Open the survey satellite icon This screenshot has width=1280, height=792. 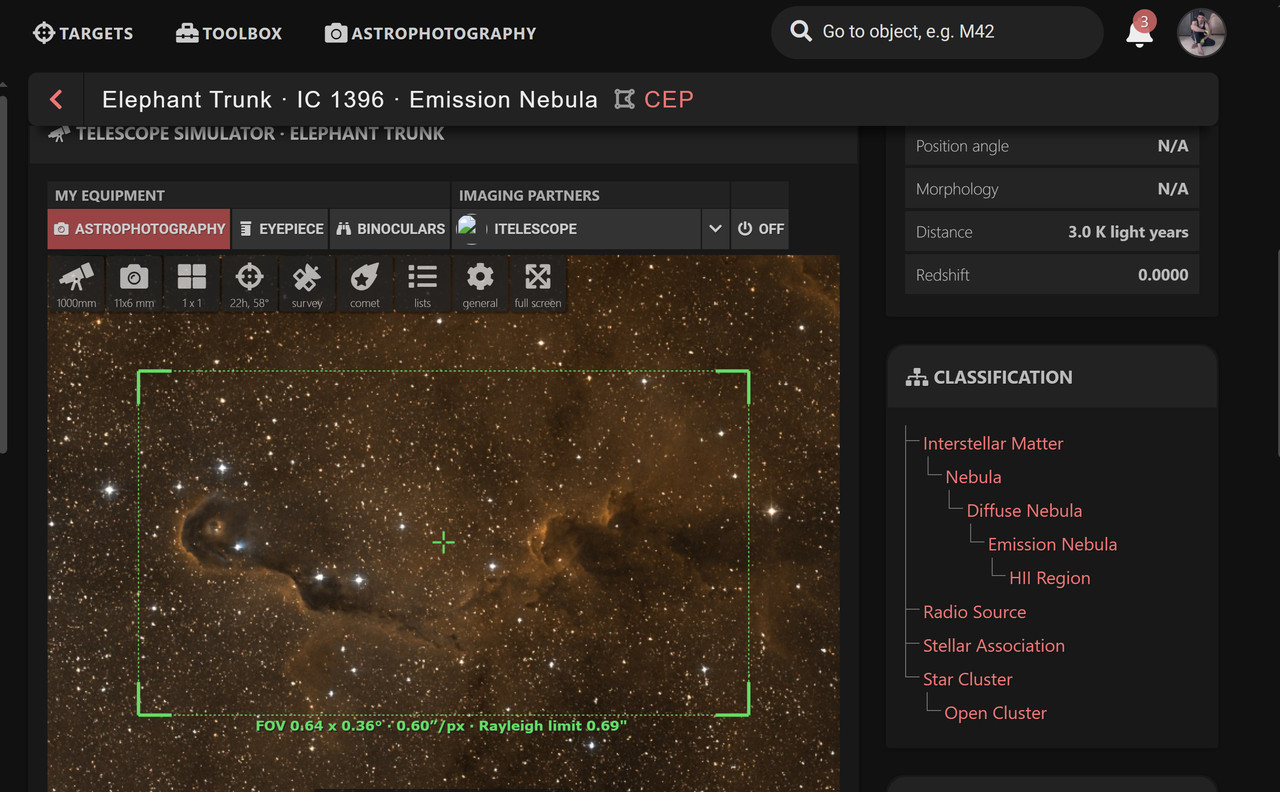(307, 284)
